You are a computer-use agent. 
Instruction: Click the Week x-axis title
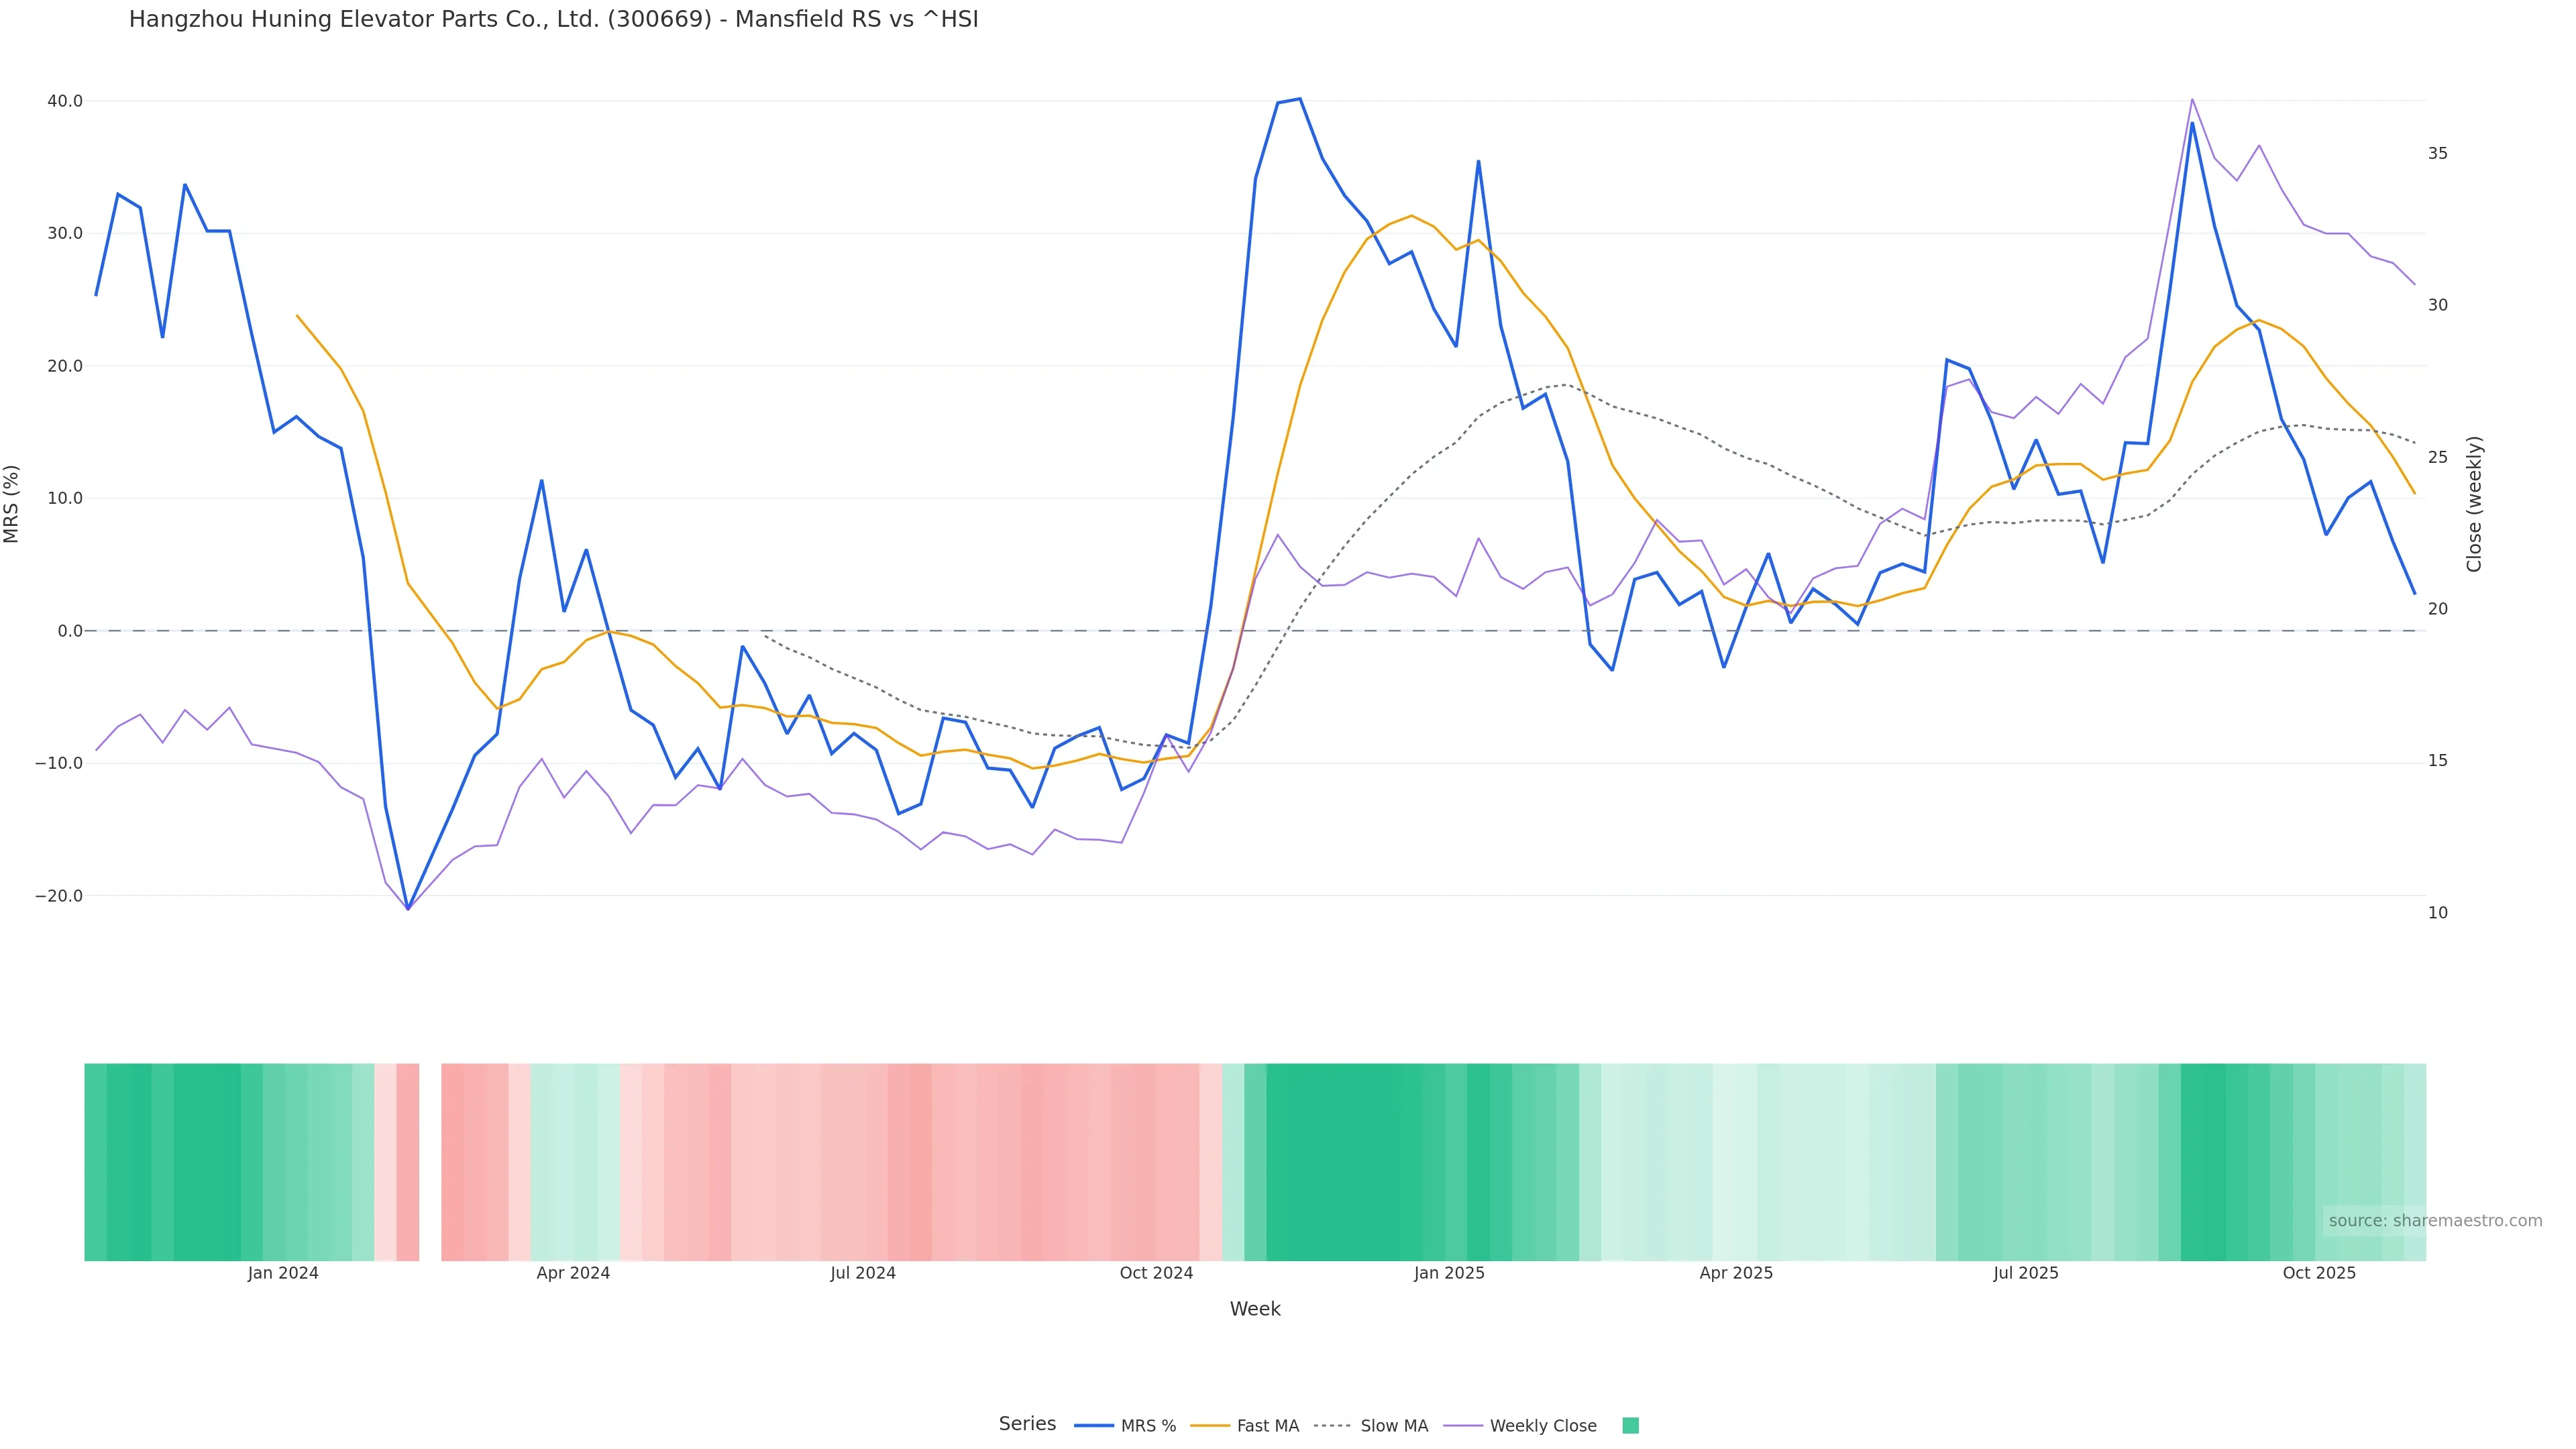(1255, 1309)
